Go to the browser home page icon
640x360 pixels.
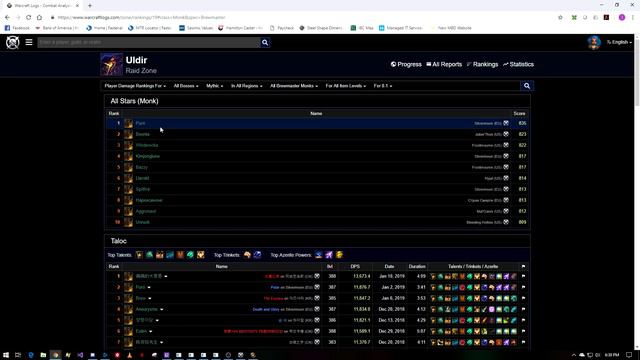point(39,18)
